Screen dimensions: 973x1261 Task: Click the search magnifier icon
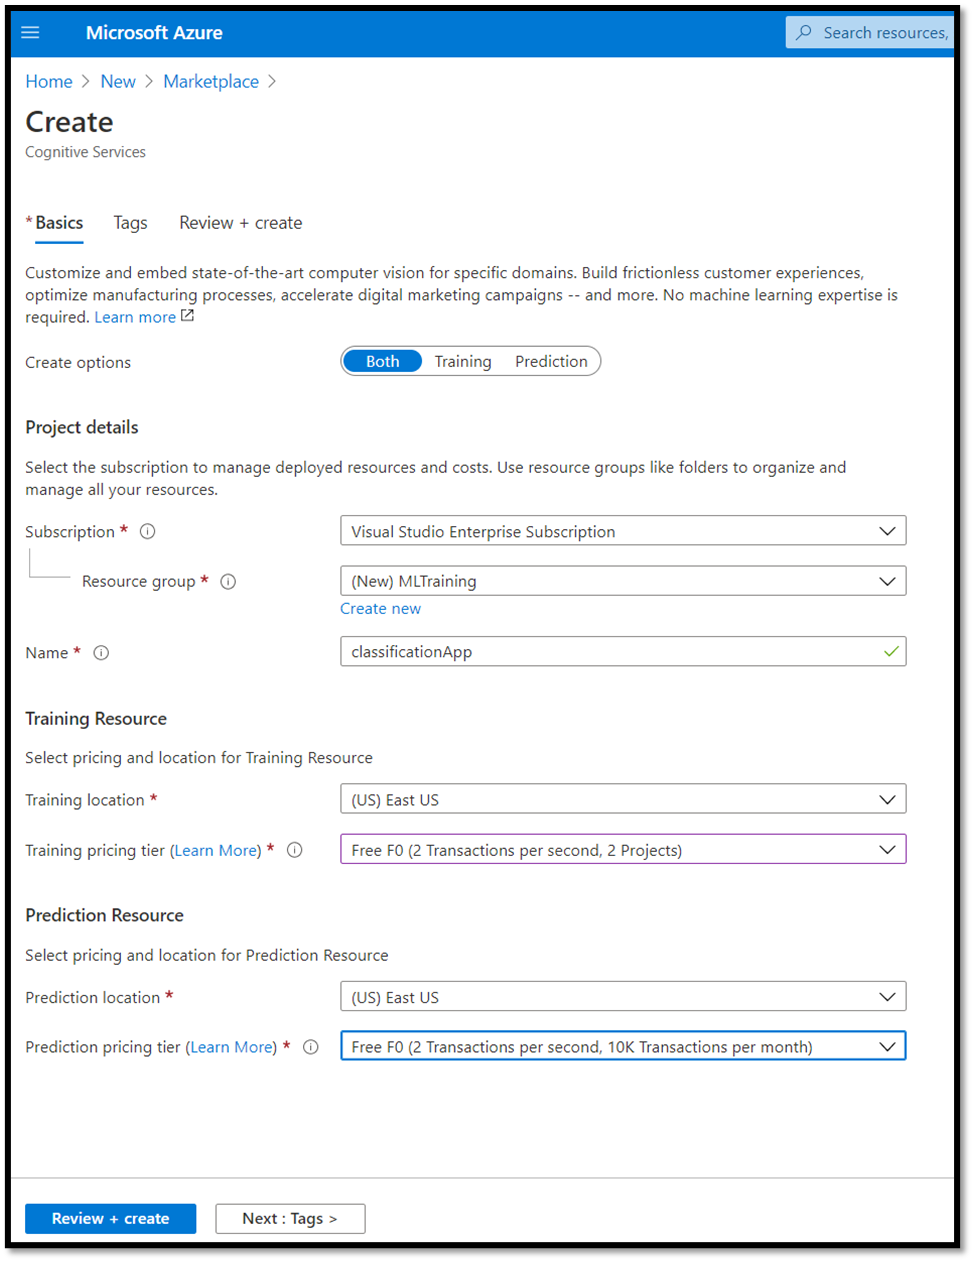(x=803, y=32)
